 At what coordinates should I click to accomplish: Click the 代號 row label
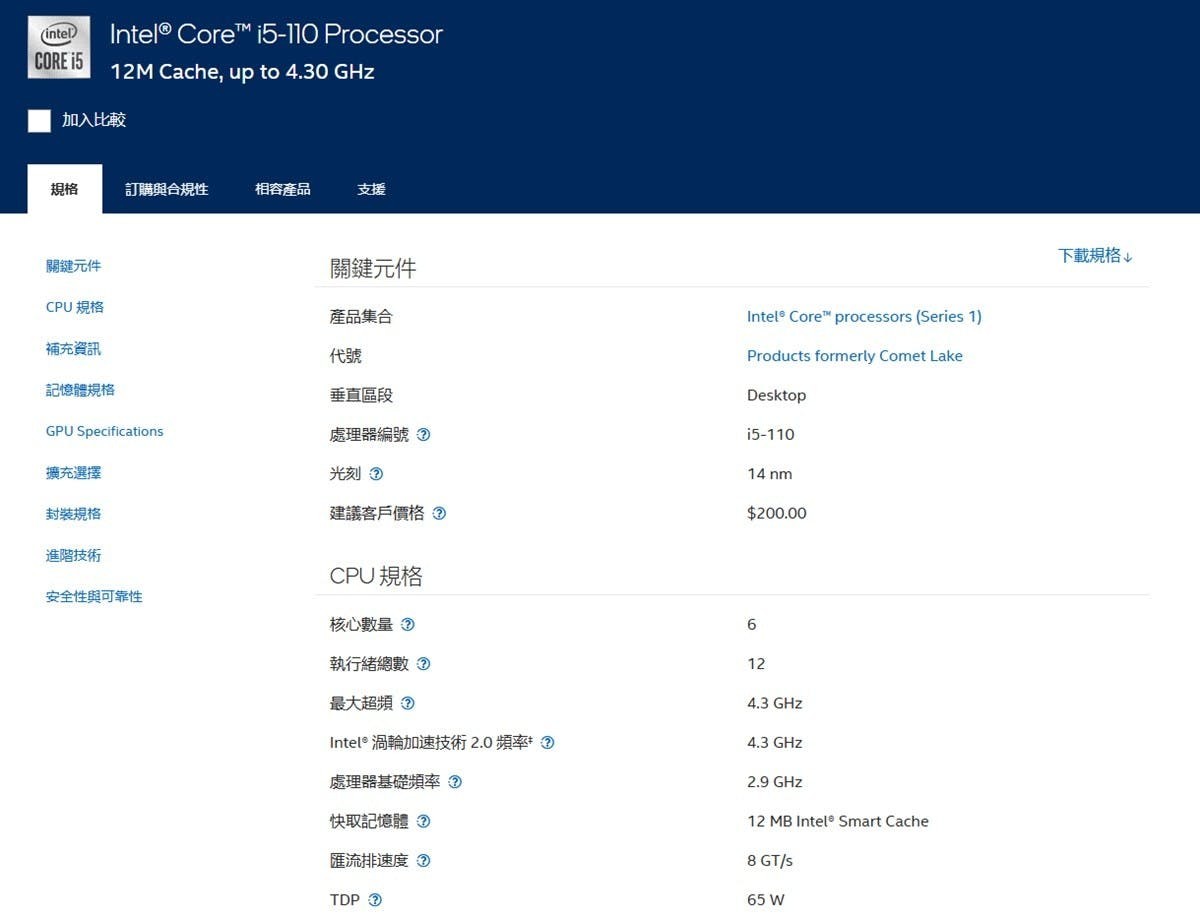(346, 356)
